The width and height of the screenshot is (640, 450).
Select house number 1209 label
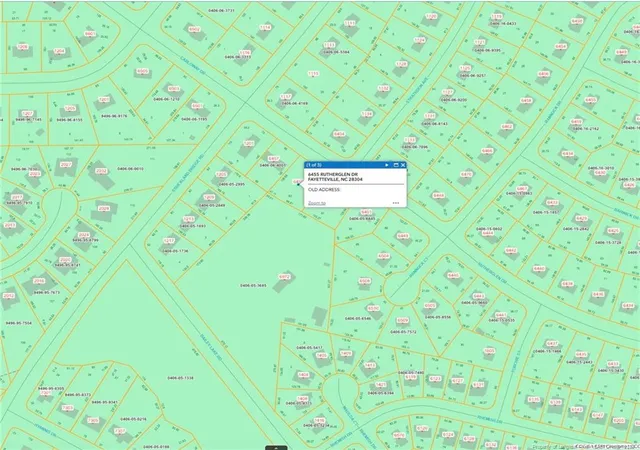coord(209,197)
